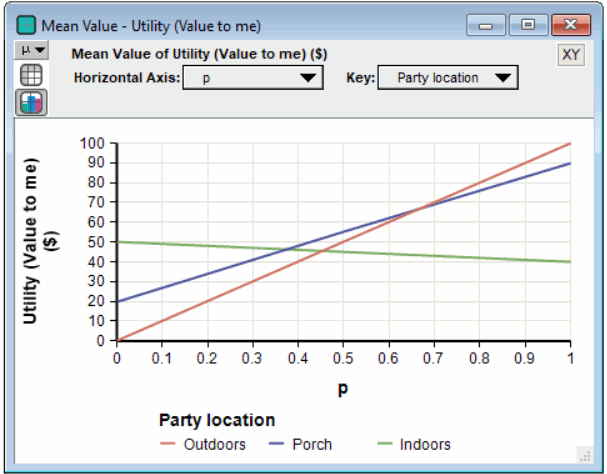Click the Porch legend label

[312, 445]
